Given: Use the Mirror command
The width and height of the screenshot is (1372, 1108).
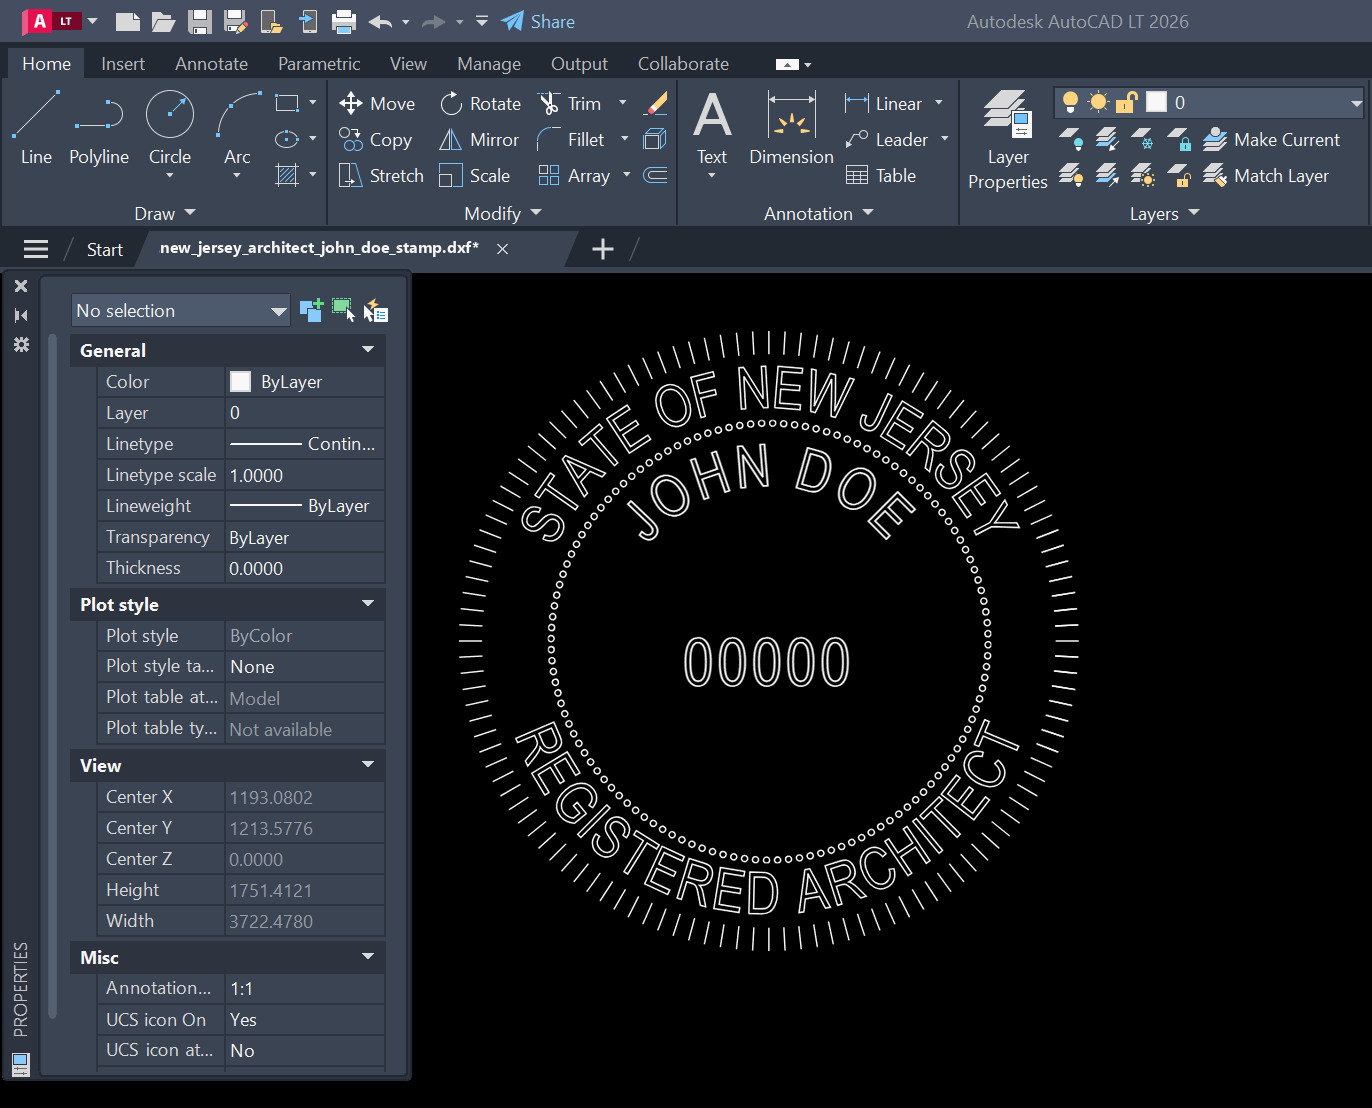Looking at the screenshot, I should click(479, 139).
